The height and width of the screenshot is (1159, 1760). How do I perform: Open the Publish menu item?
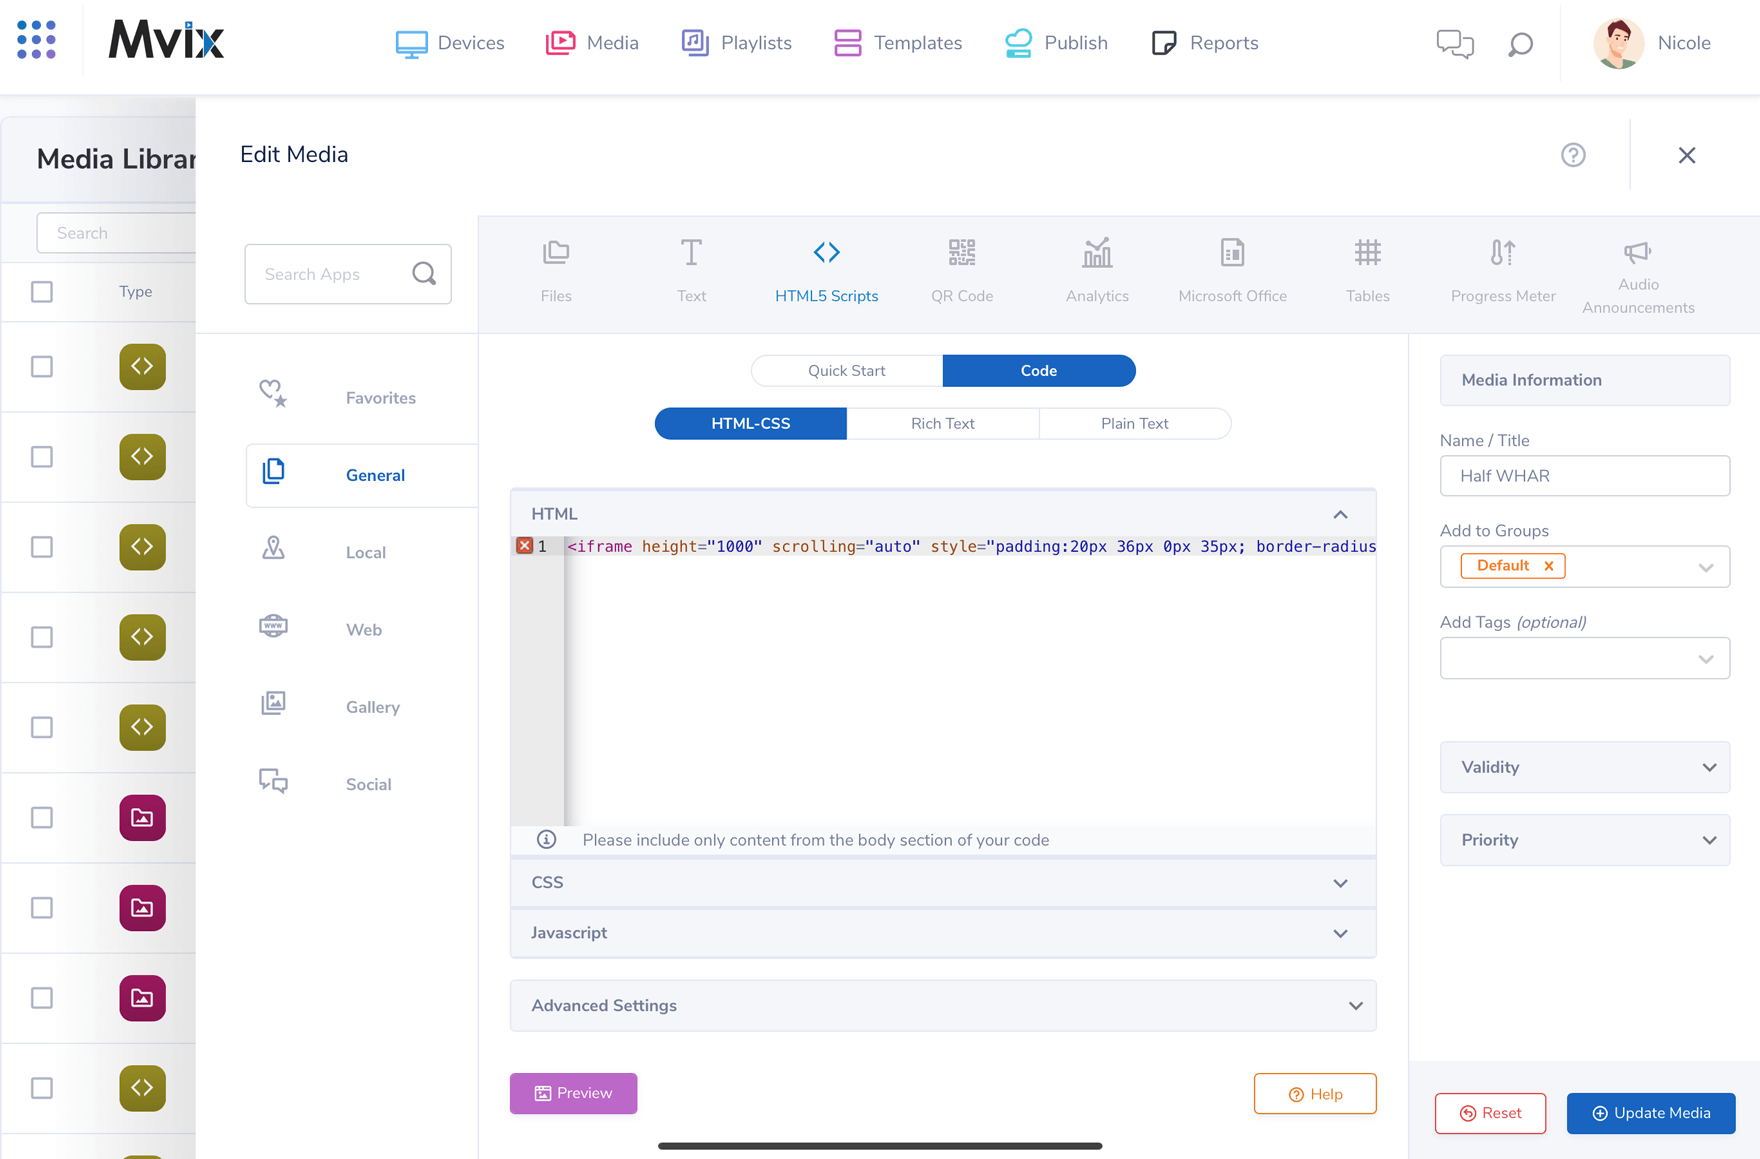(x=1056, y=43)
